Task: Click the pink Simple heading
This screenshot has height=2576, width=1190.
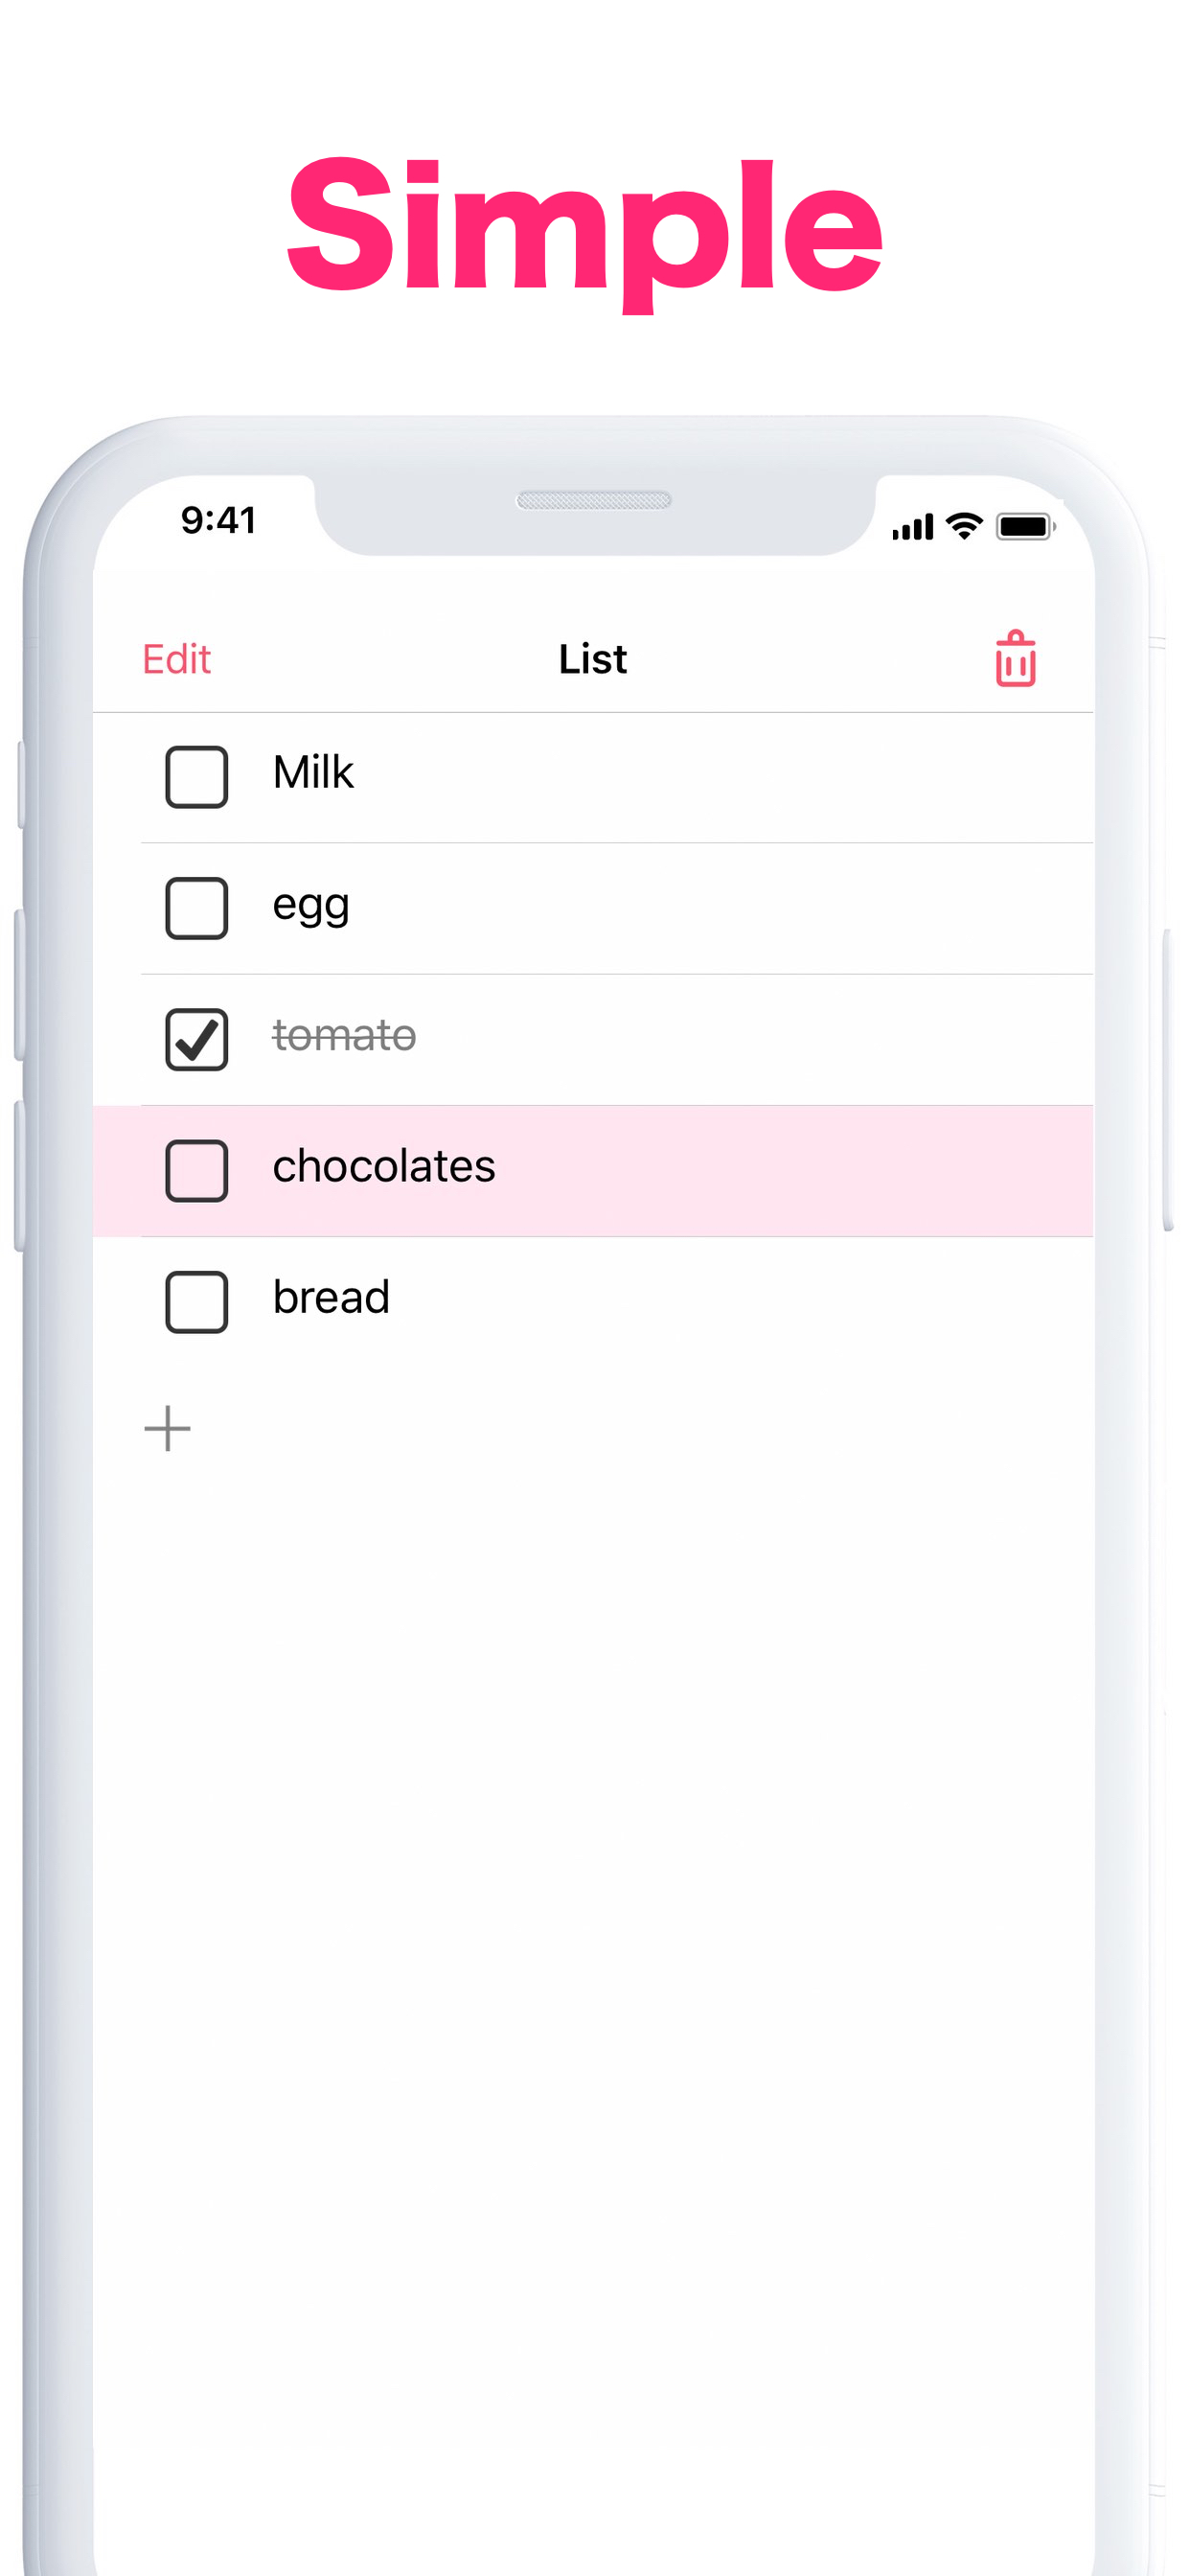Action: pos(585,231)
